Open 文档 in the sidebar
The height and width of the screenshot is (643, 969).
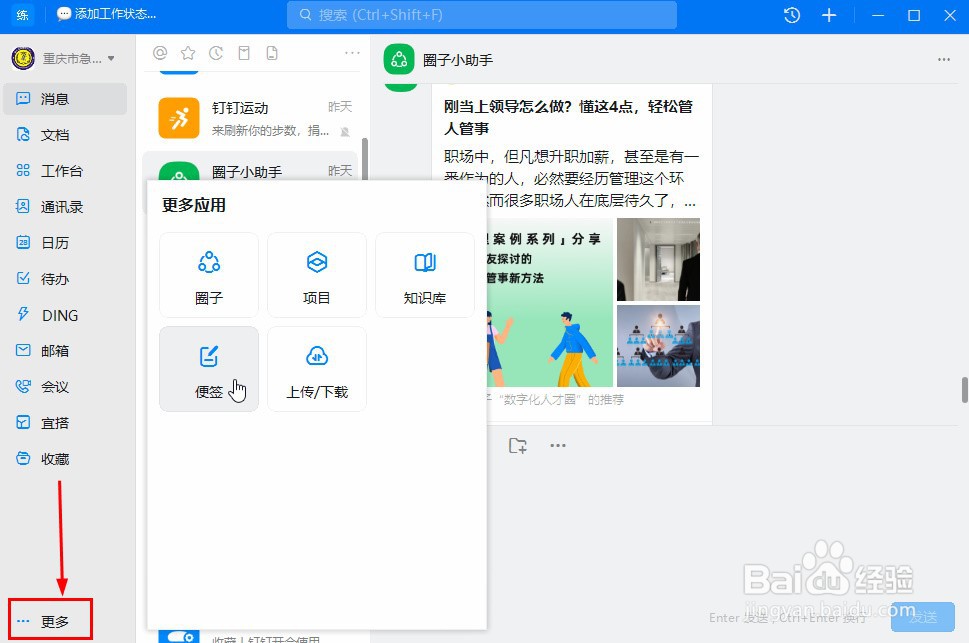(65, 135)
